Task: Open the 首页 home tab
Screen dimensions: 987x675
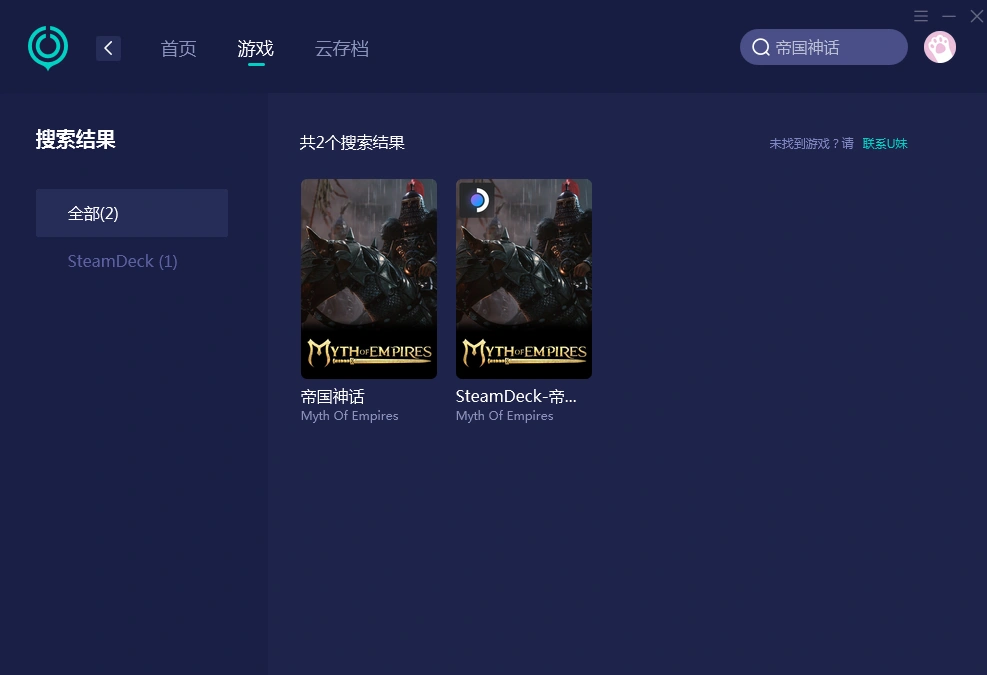Action: (x=179, y=48)
